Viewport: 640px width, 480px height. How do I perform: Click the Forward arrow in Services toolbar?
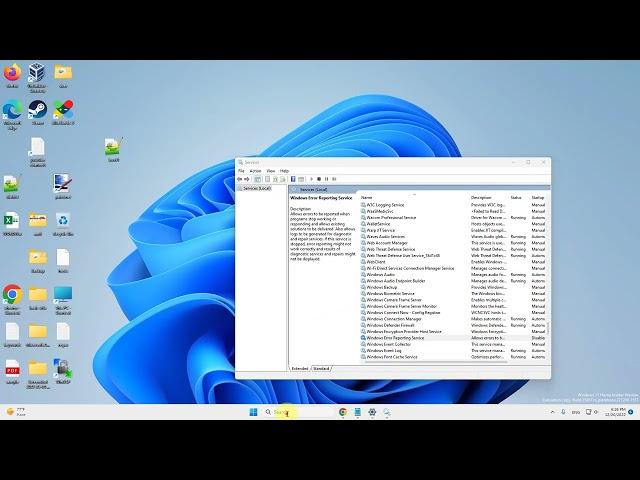(x=247, y=179)
